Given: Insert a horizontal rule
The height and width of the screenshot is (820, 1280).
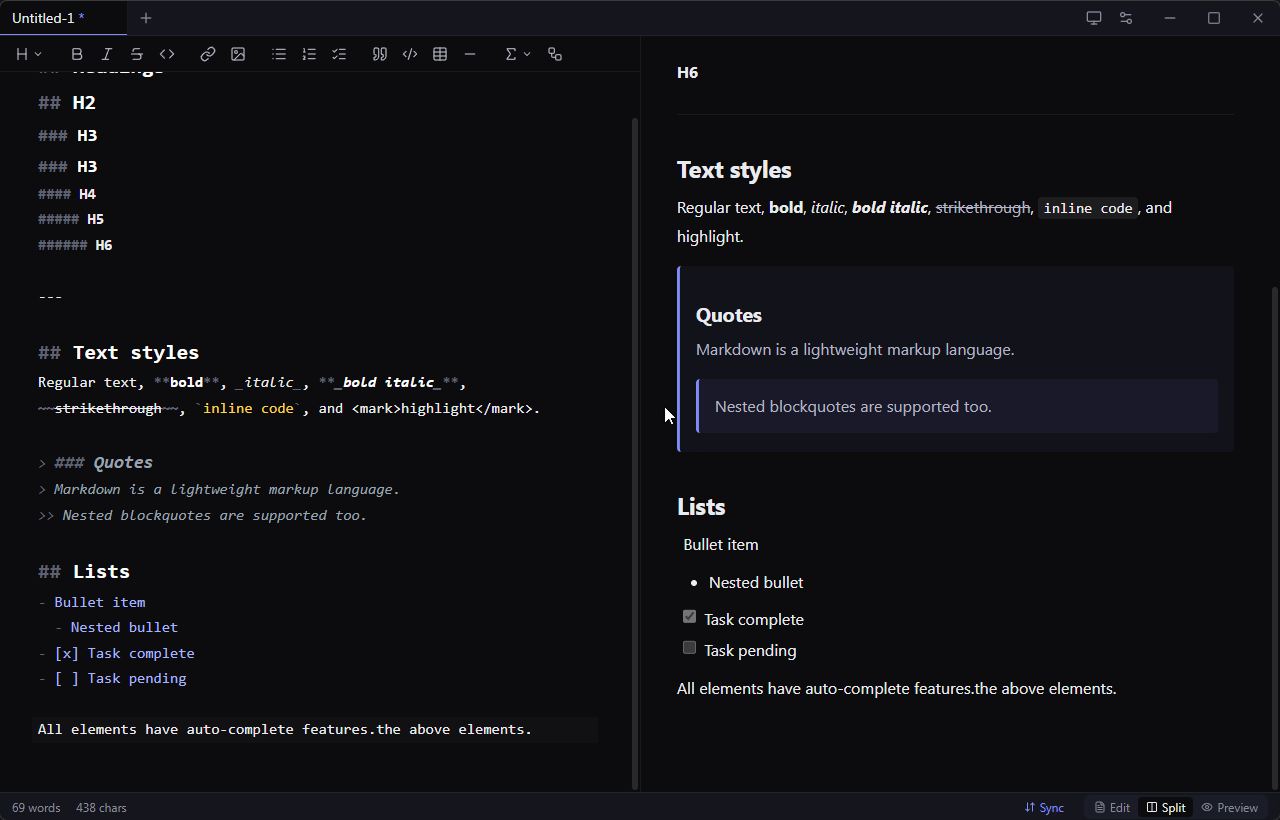Looking at the screenshot, I should coord(470,54).
